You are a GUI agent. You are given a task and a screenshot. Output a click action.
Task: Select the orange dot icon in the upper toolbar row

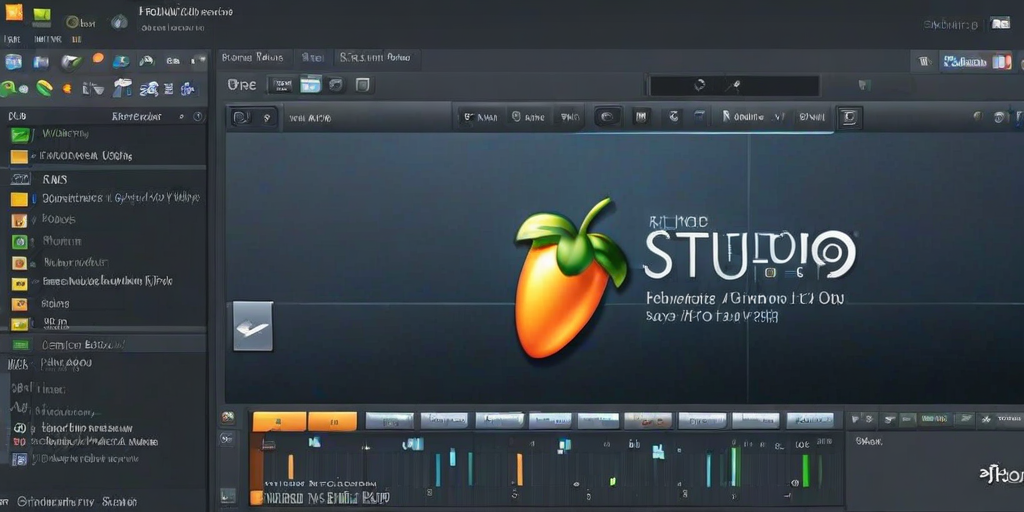[x=98, y=58]
